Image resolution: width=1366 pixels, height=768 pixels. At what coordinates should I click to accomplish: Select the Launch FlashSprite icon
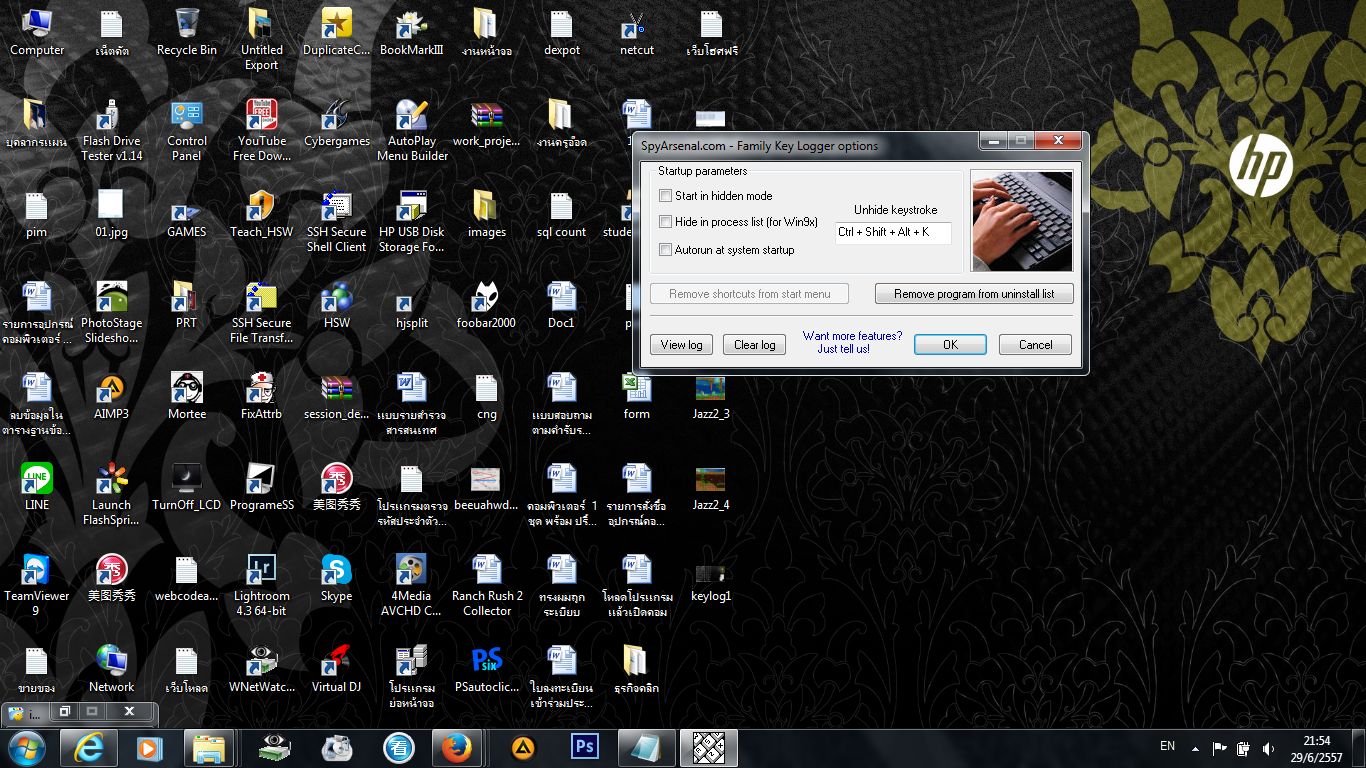112,495
